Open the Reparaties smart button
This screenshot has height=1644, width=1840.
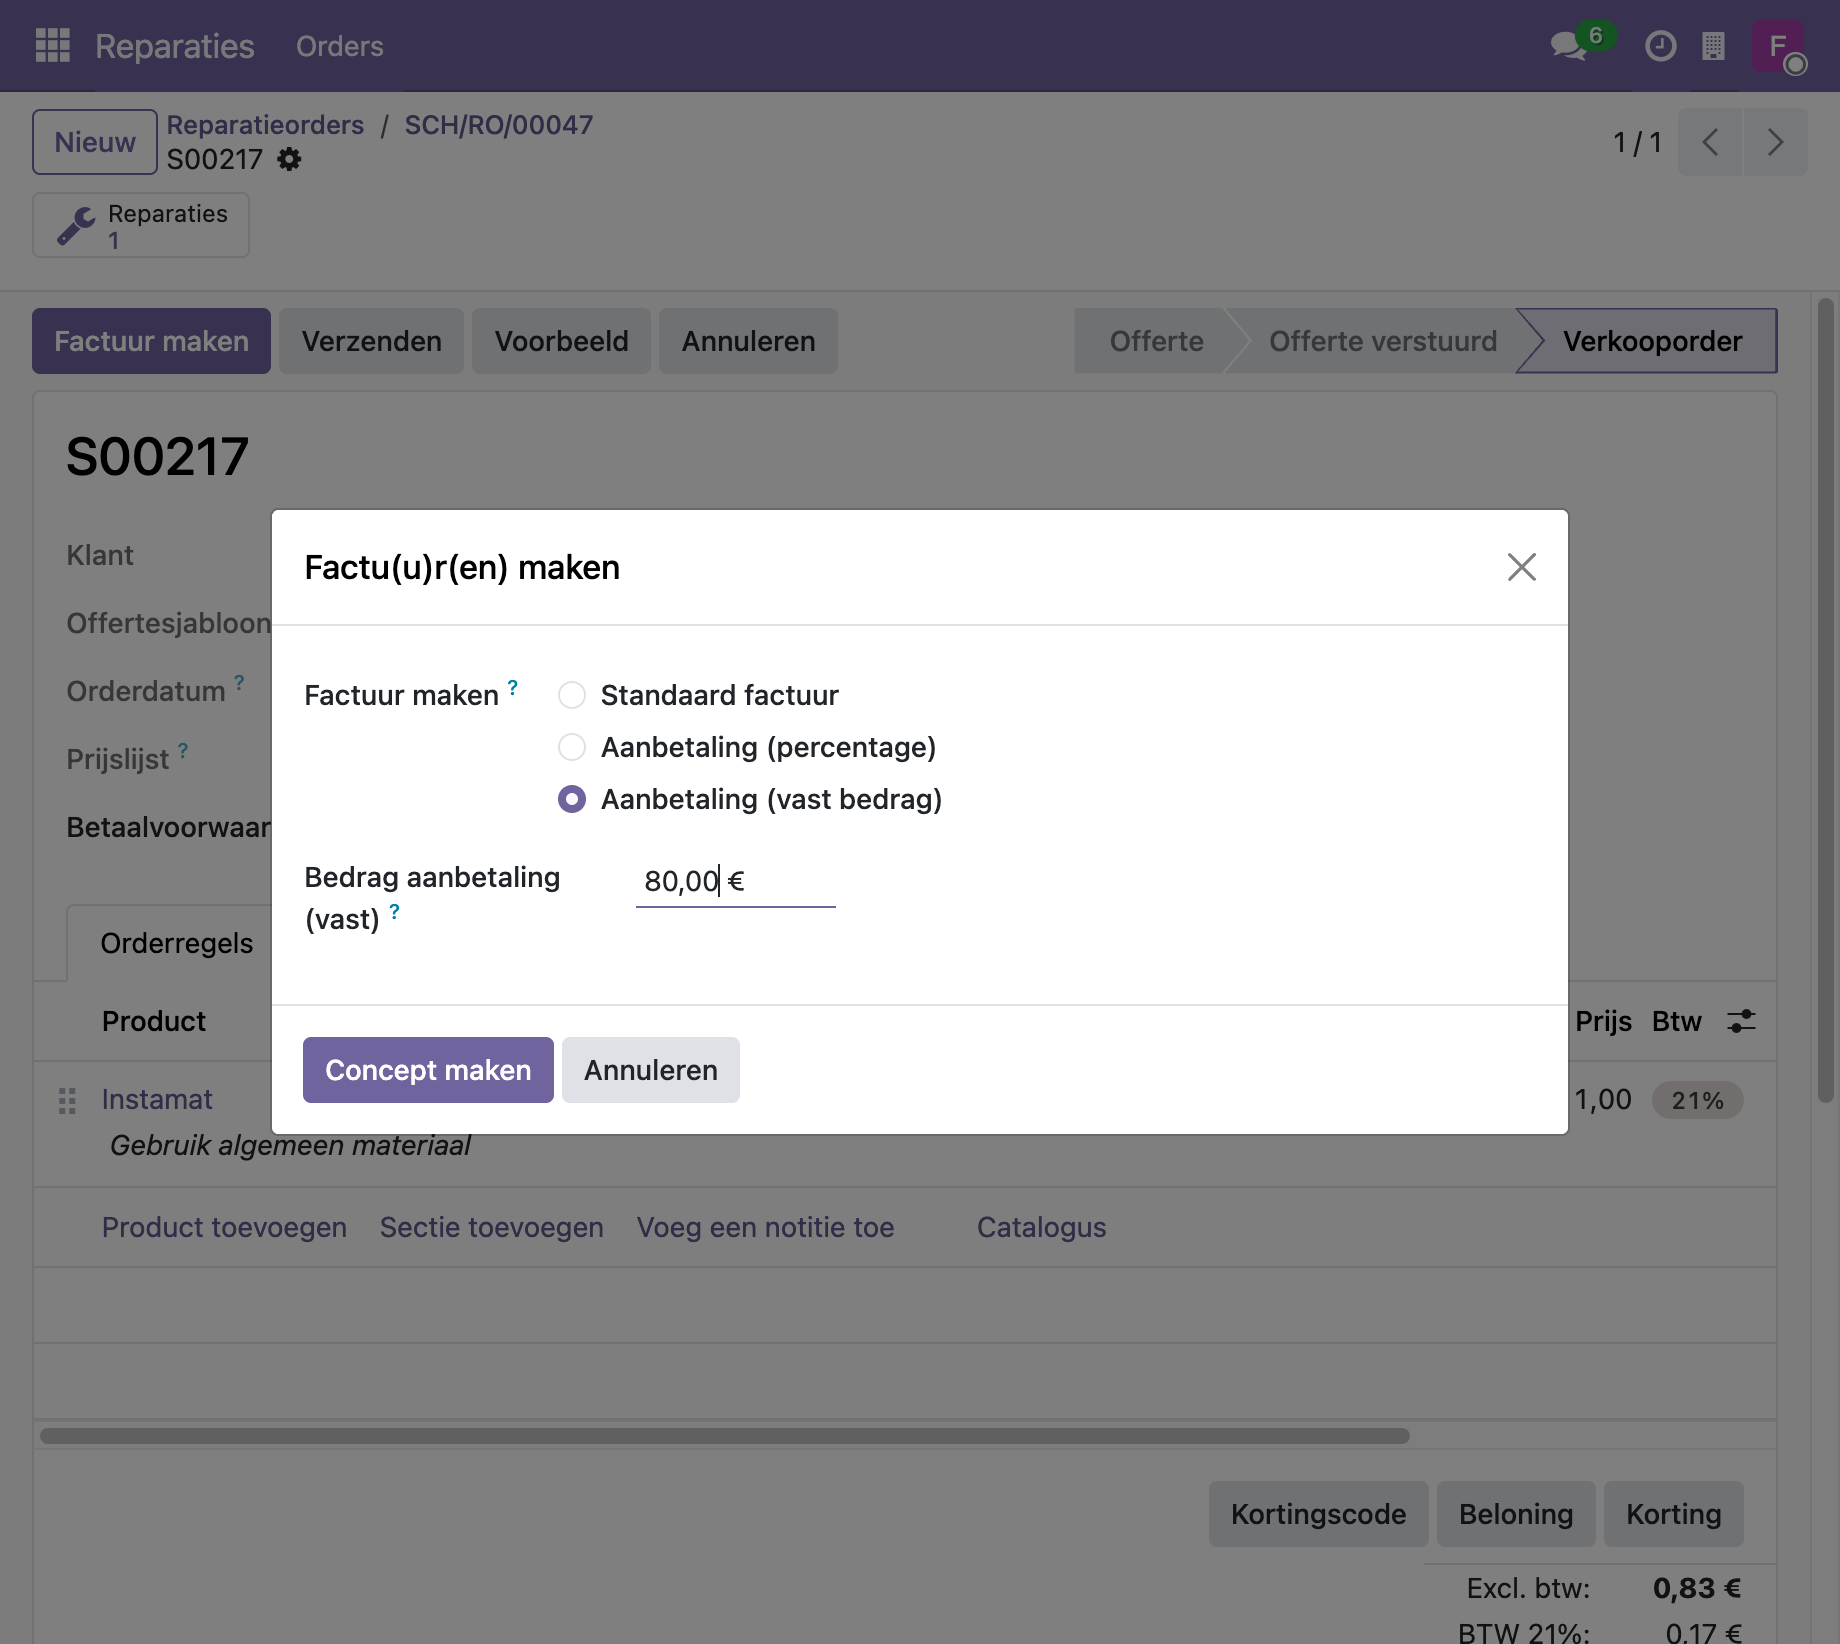(141, 225)
